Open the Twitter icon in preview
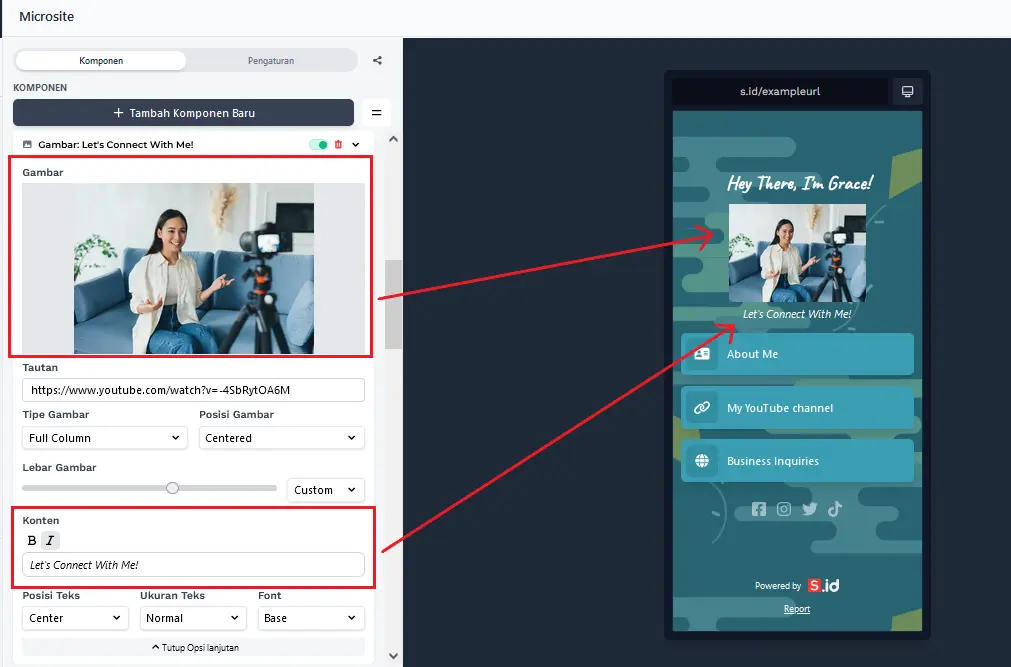This screenshot has height=667, width=1011. (809, 509)
